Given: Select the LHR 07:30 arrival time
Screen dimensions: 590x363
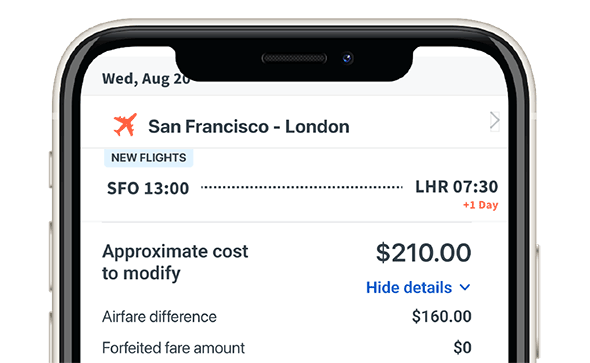Looking at the screenshot, I should point(456,187).
